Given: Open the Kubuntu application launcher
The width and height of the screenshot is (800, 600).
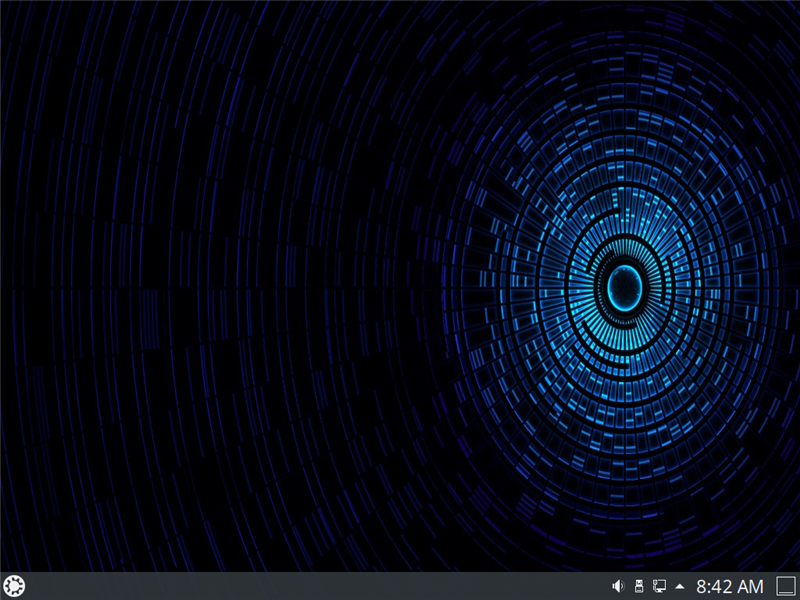Looking at the screenshot, I should click(14, 586).
